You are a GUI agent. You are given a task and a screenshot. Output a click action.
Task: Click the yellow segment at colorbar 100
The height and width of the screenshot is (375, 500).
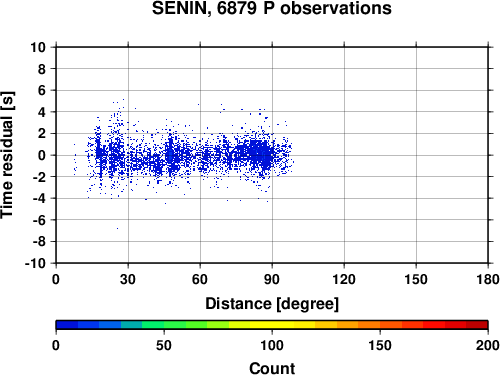click(272, 325)
